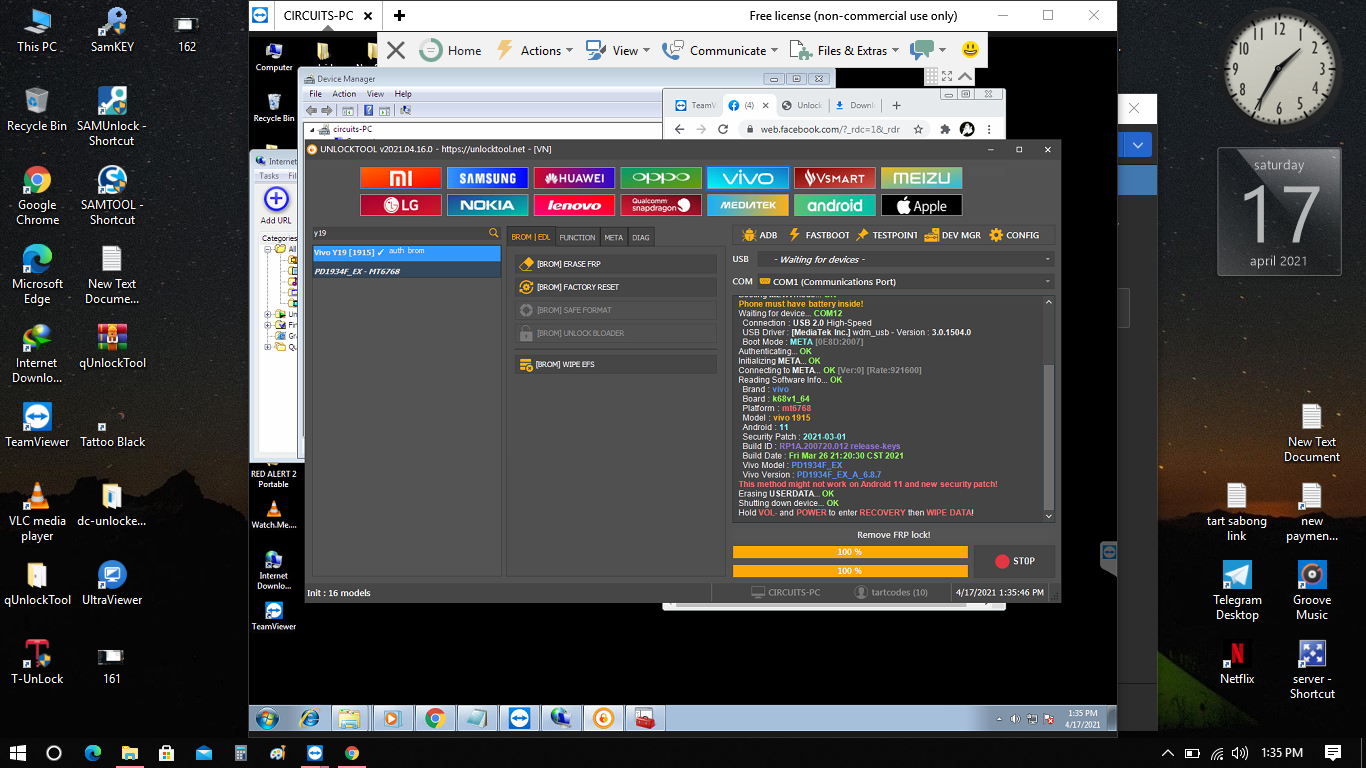The height and width of the screenshot is (768, 1366).
Task: Click [BROM] ERASE FRP button
Action: (616, 264)
